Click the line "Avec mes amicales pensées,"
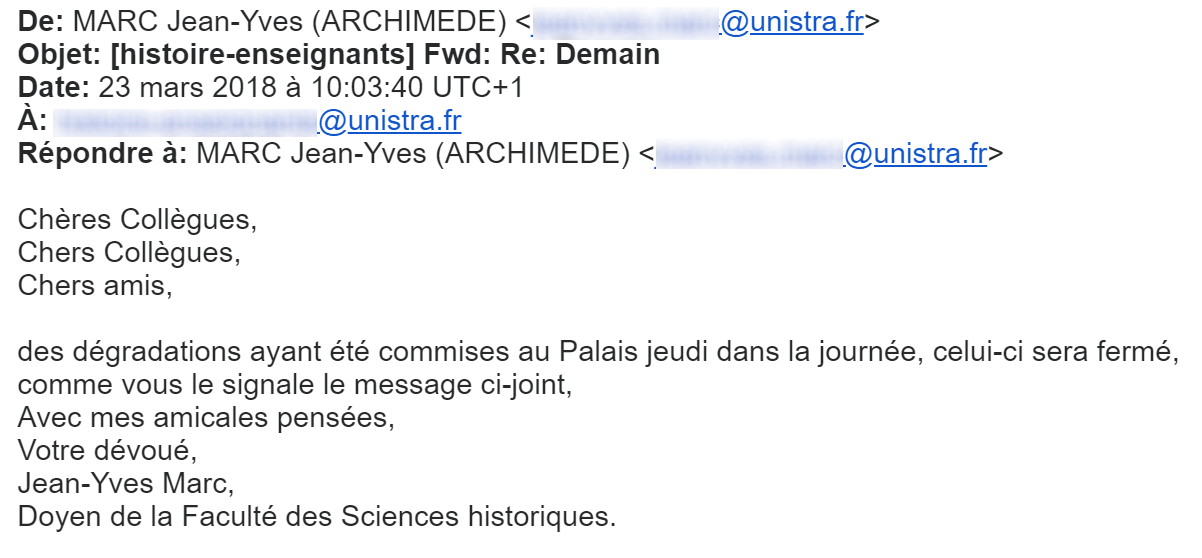 click(206, 418)
